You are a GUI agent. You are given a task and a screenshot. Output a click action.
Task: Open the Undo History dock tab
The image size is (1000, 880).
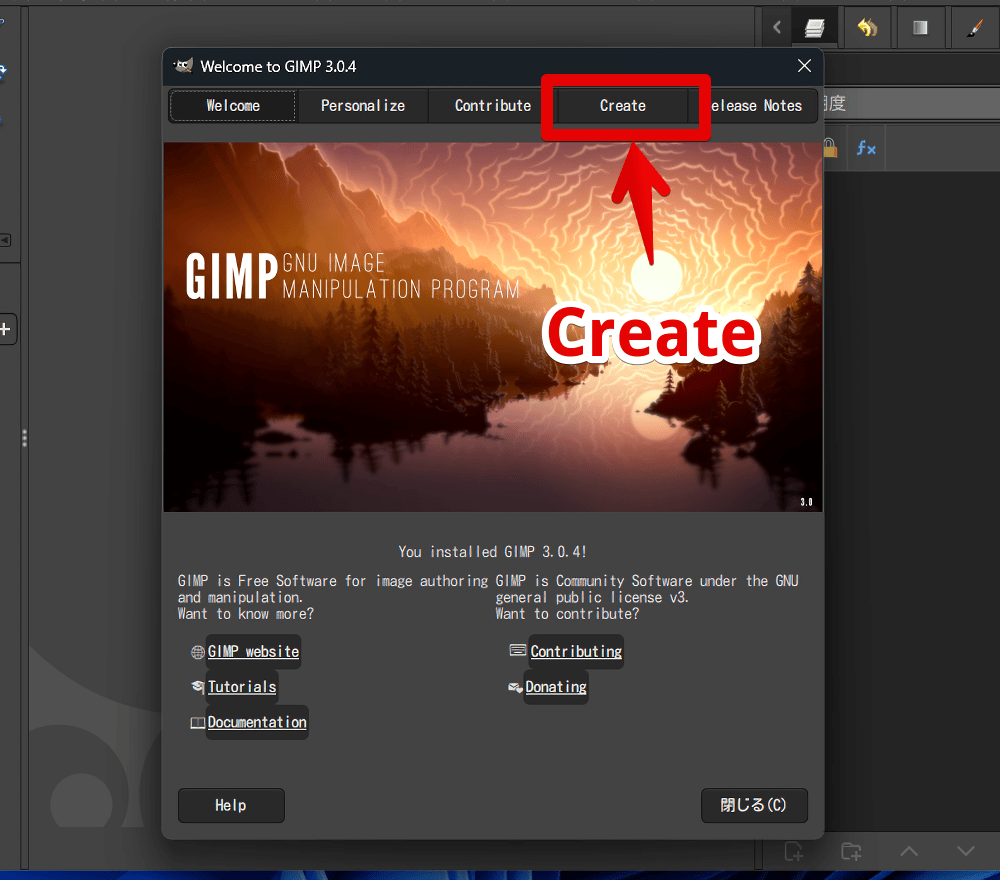pyautogui.click(x=867, y=27)
